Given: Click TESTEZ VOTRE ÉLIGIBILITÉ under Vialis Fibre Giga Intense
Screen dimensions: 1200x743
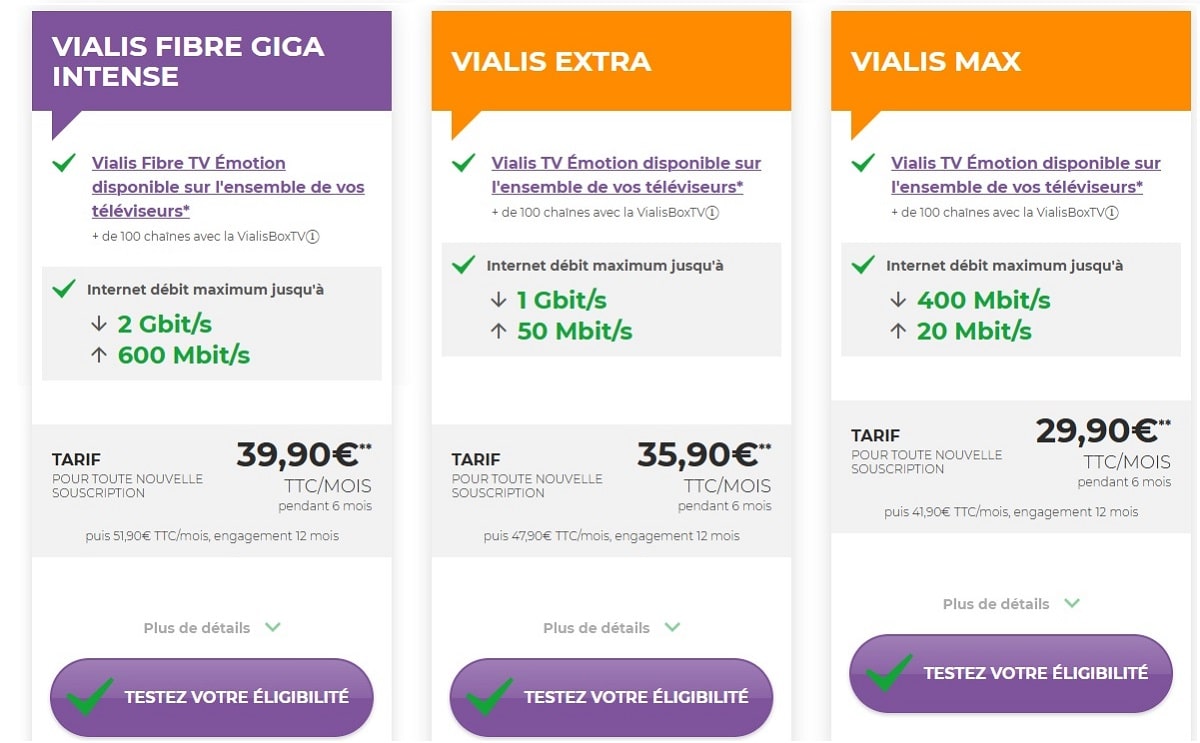Looking at the screenshot, I should pyautogui.click(x=212, y=698).
